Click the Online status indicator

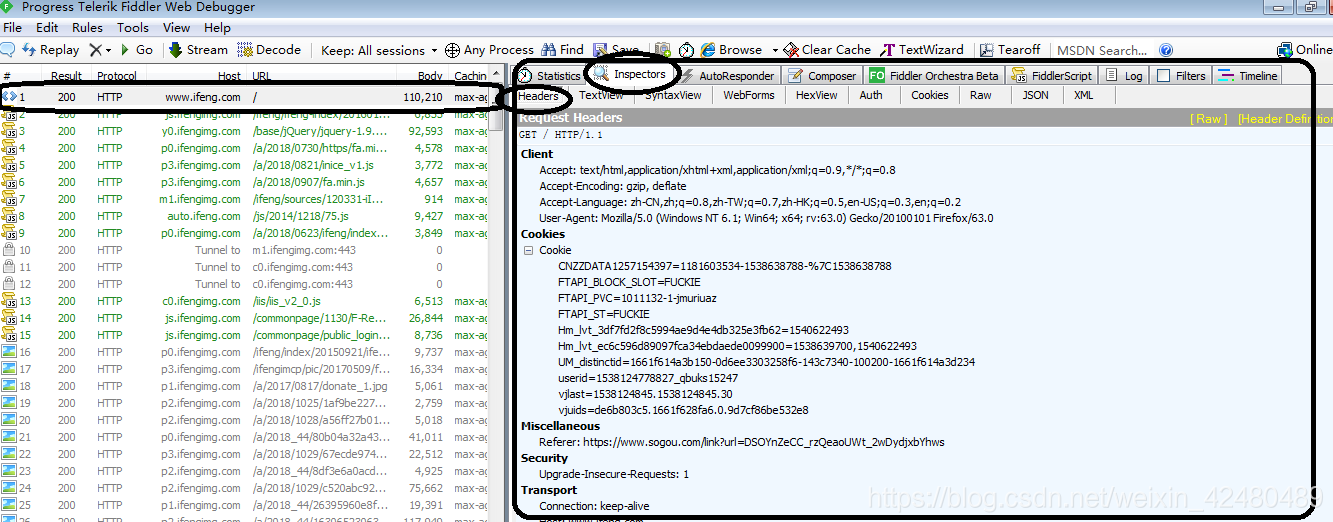coord(1304,50)
